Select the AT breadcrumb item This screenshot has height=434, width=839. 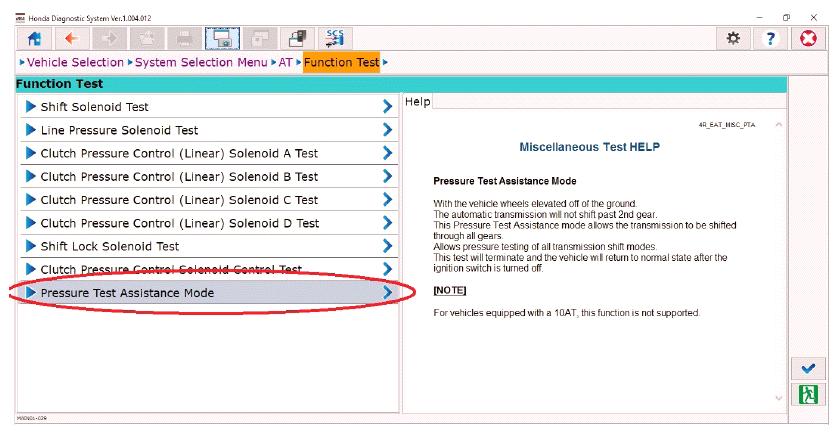pyautogui.click(x=286, y=63)
